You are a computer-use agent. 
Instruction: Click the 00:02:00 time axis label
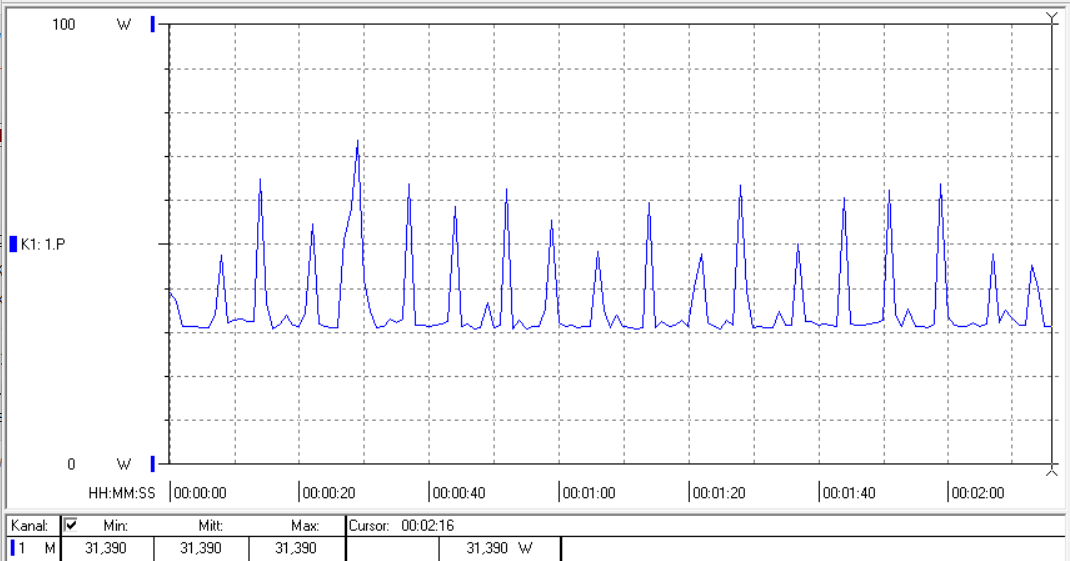[x=979, y=493]
